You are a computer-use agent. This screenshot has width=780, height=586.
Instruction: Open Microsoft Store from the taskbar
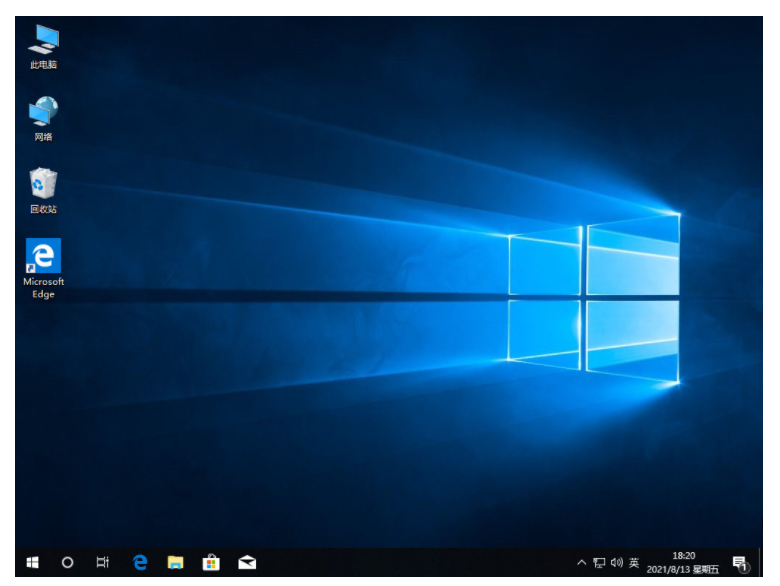click(x=211, y=562)
